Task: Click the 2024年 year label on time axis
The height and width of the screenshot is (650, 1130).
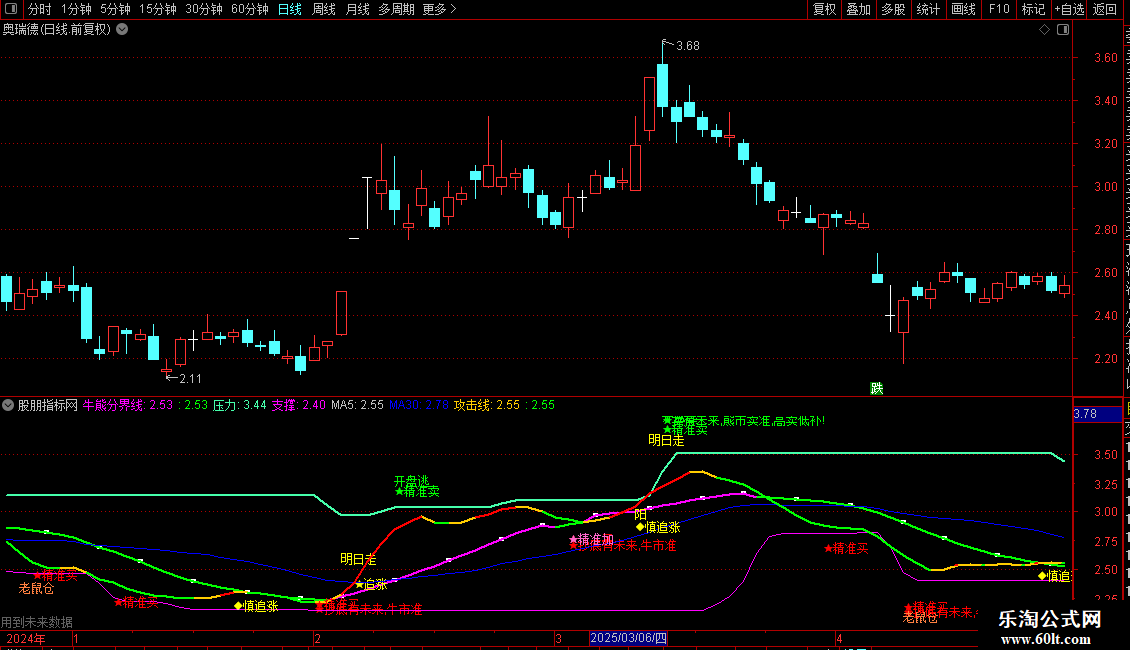Action: click(26, 638)
